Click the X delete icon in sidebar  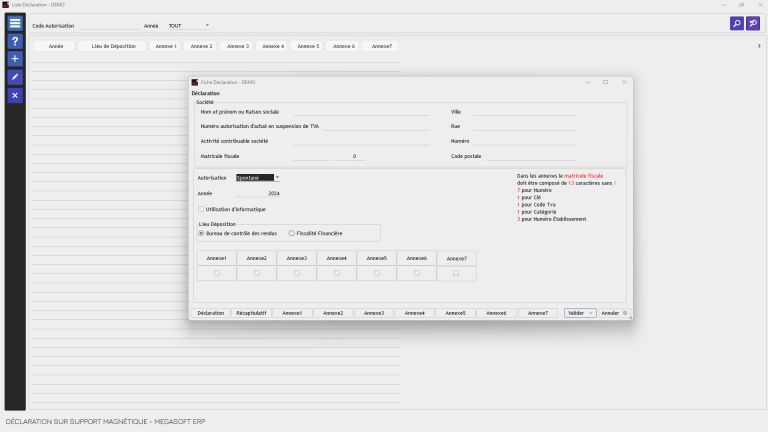tap(15, 95)
